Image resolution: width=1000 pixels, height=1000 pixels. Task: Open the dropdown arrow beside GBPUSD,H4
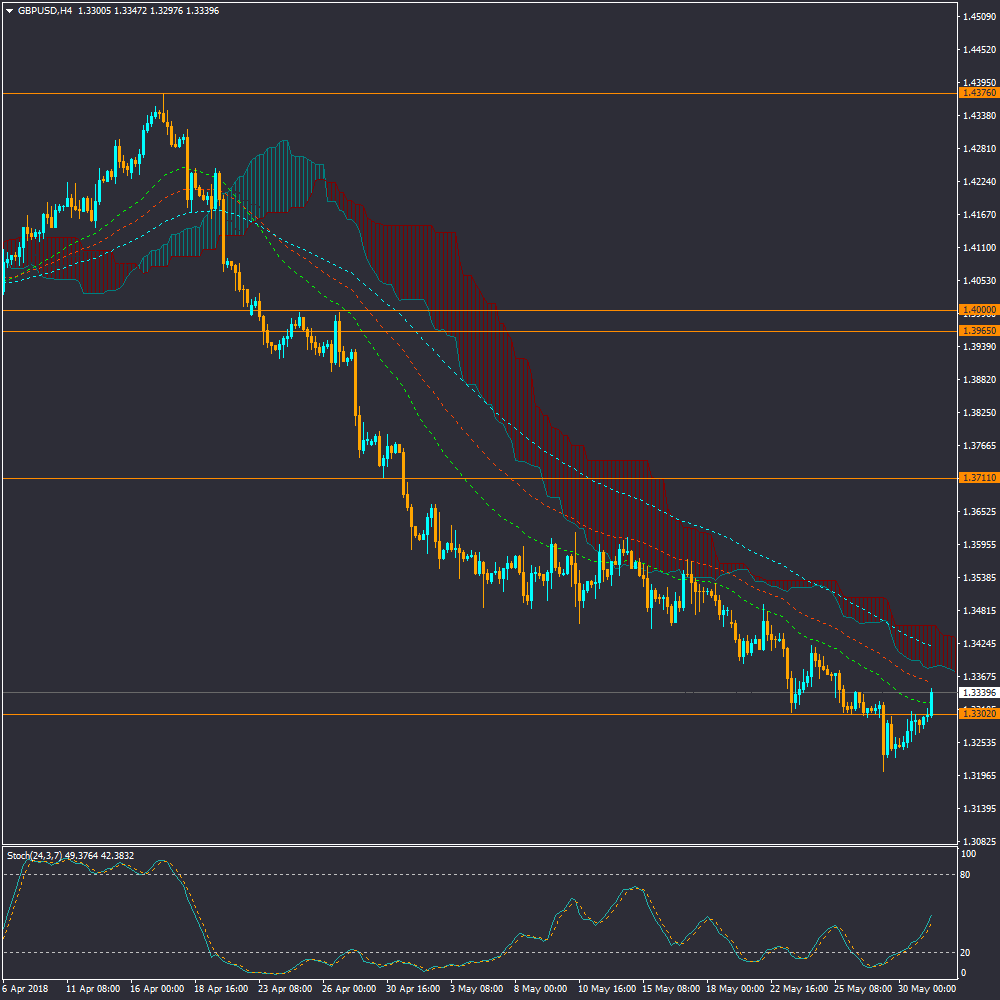pos(9,10)
